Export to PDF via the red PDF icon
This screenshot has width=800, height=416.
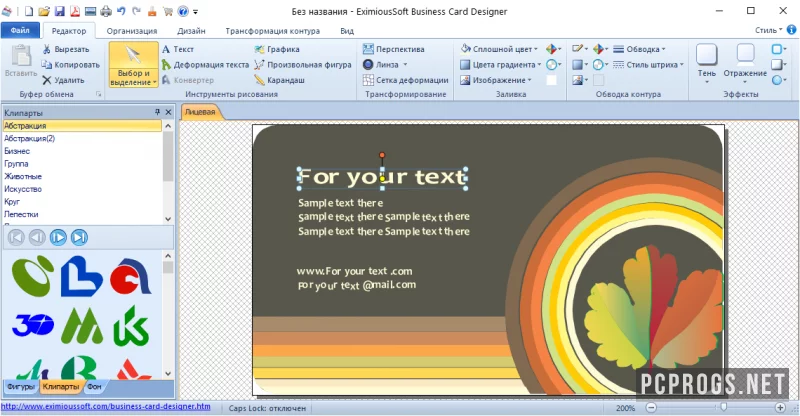click(x=74, y=11)
